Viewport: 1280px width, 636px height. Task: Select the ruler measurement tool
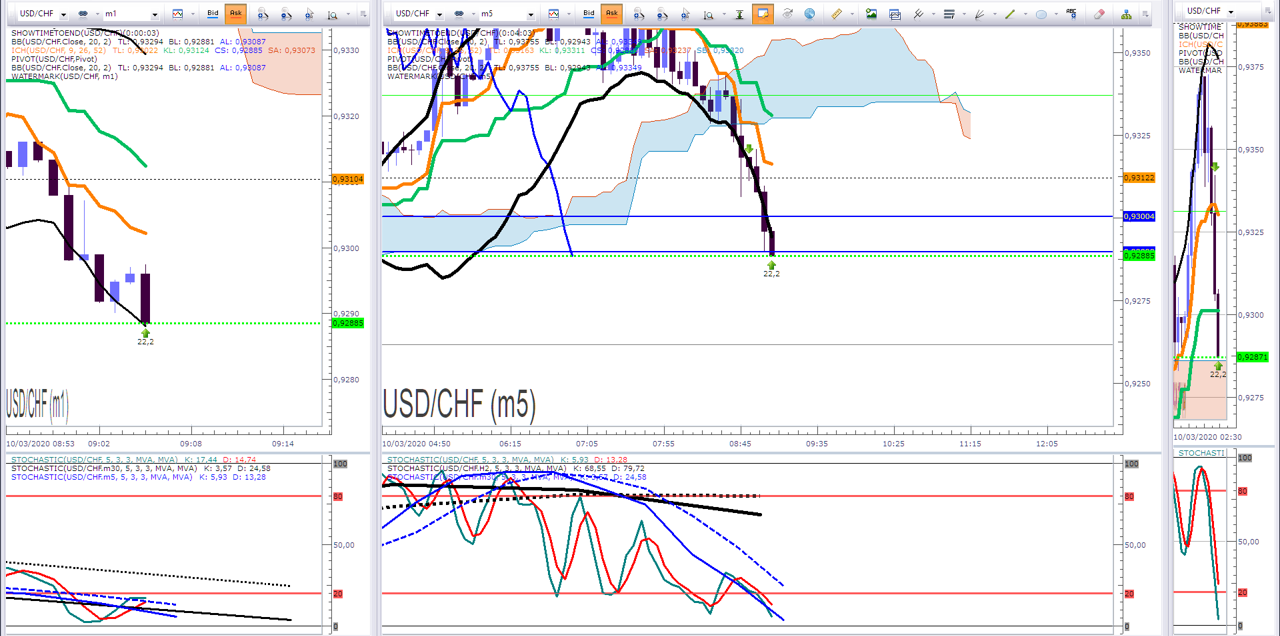pos(837,14)
